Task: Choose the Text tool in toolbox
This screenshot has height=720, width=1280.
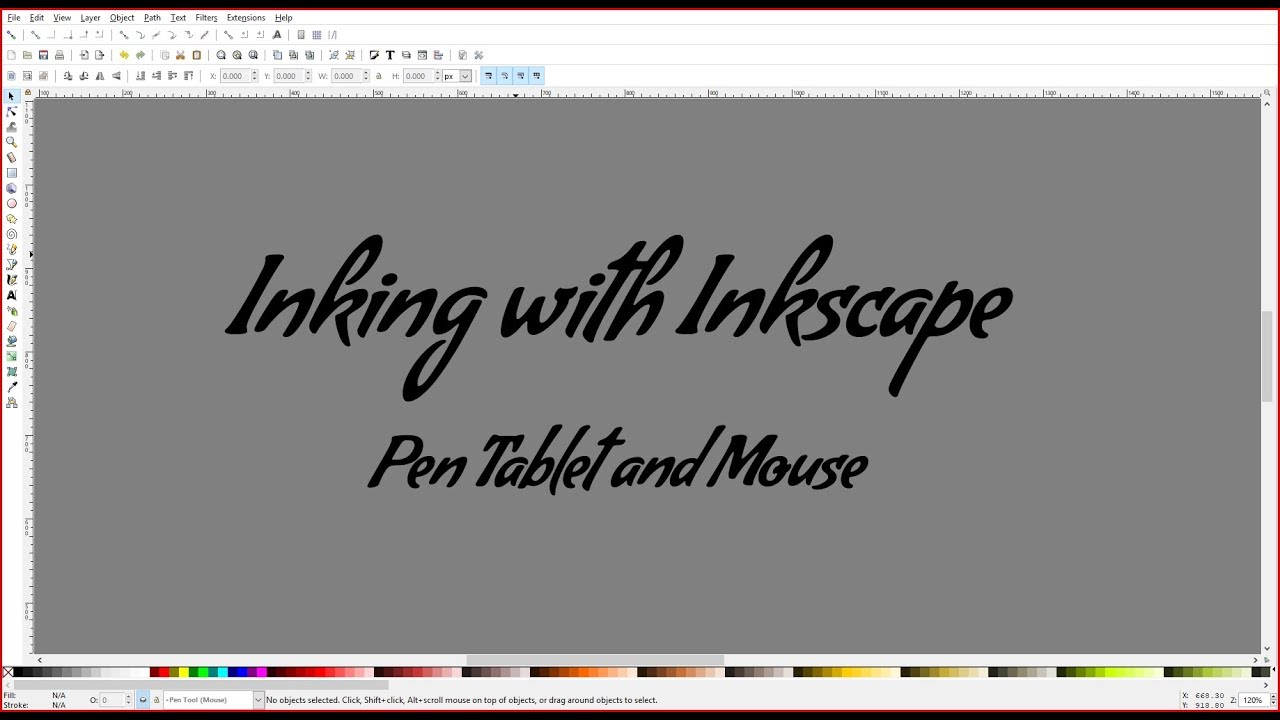Action: pos(11,295)
